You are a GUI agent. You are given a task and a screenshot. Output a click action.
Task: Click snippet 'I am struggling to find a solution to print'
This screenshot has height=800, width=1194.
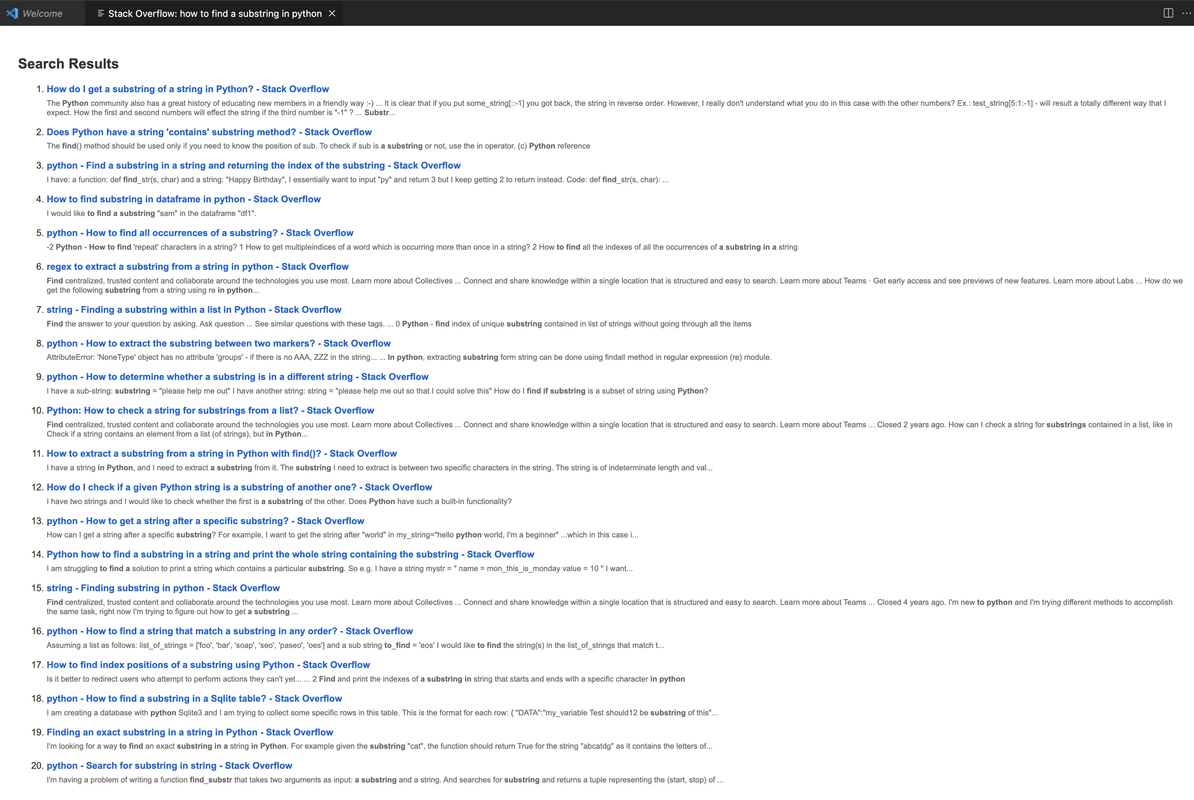[339, 569]
